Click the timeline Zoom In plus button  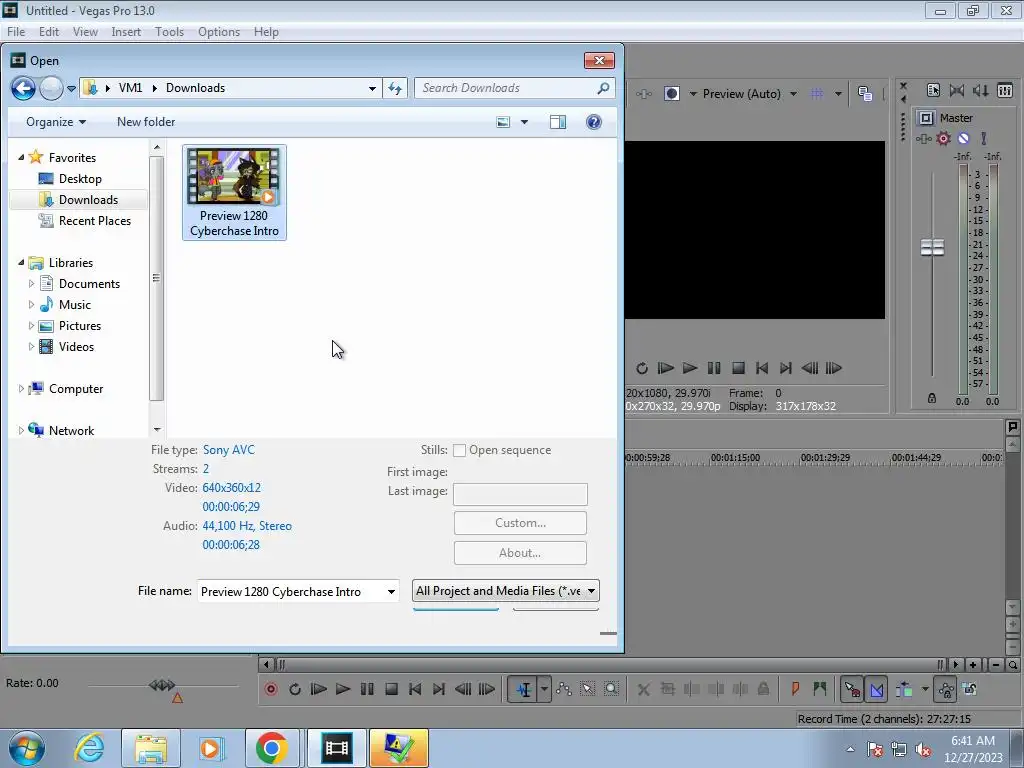coord(973,665)
